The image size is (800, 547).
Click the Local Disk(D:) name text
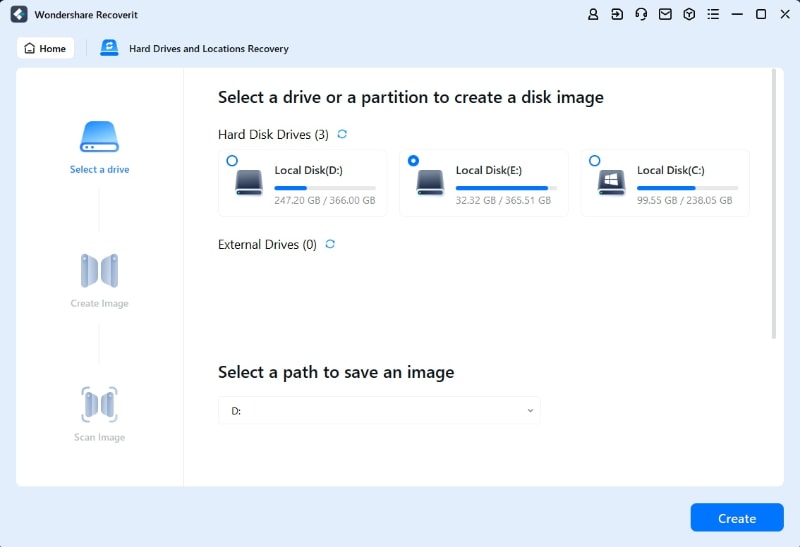pyautogui.click(x=308, y=170)
